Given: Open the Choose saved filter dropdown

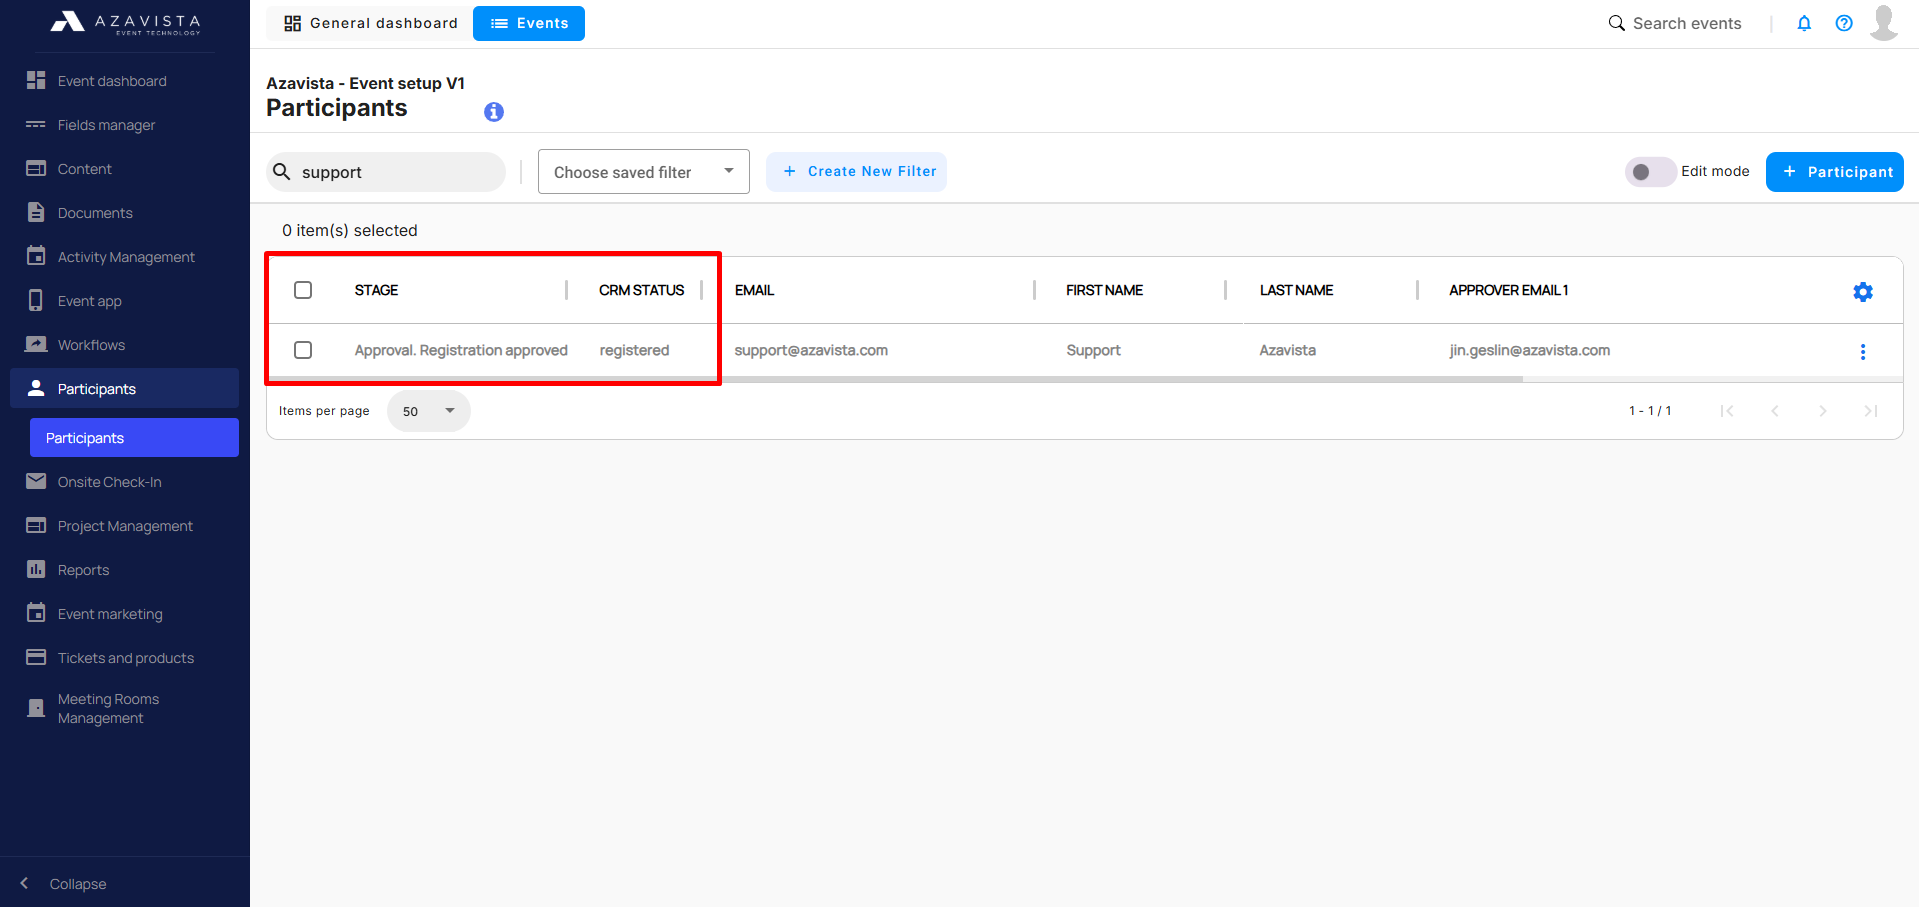Looking at the screenshot, I should coord(644,172).
